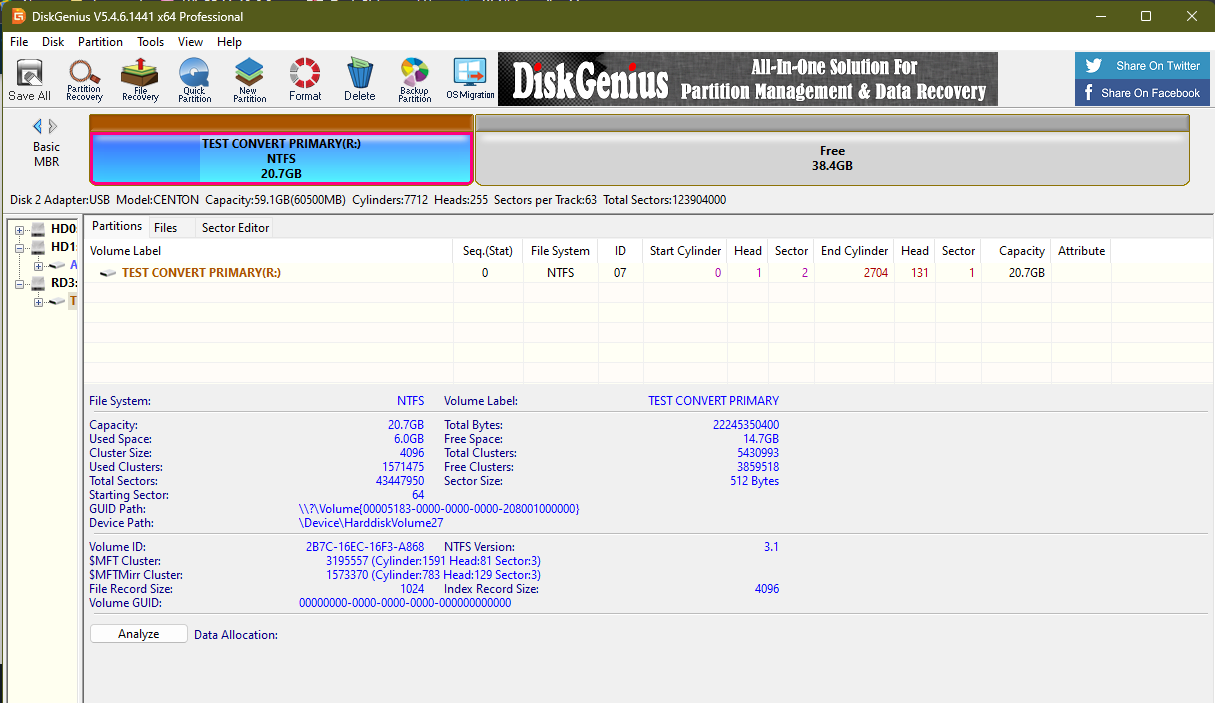Click the ID column header
1215x703 pixels.
click(620, 251)
